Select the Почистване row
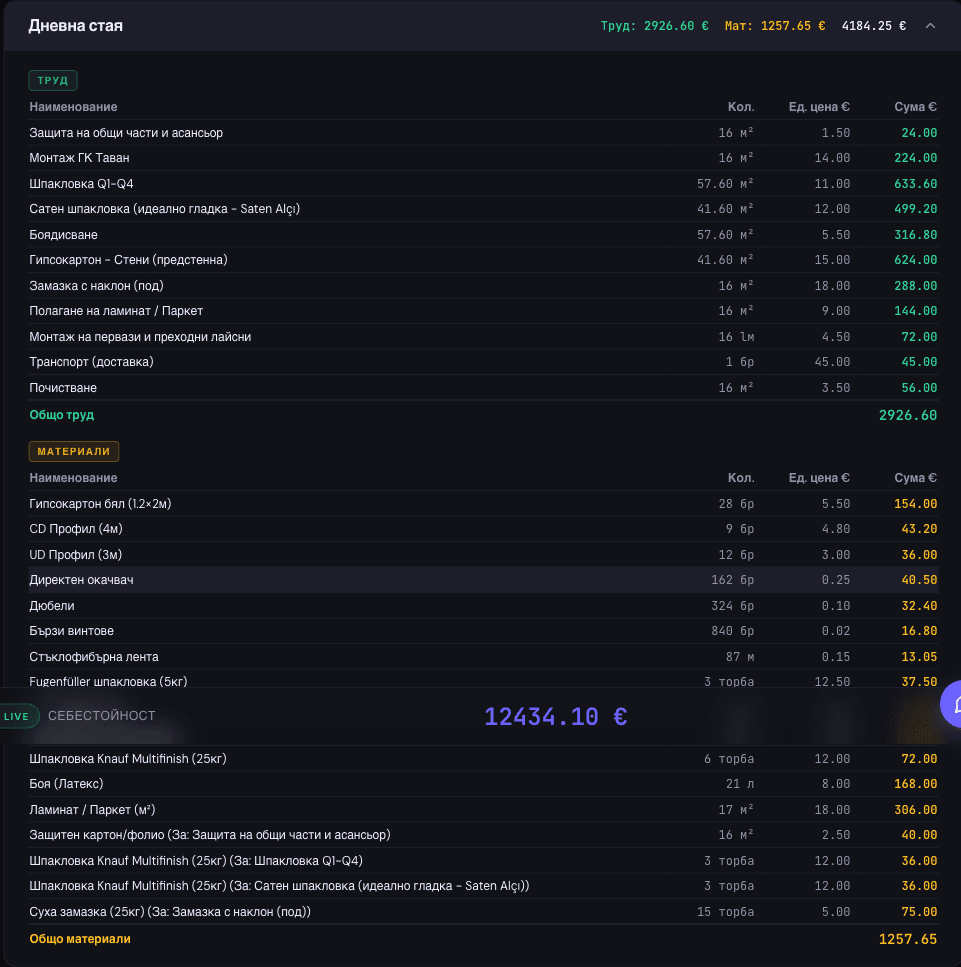This screenshot has width=961, height=967. click(x=483, y=388)
